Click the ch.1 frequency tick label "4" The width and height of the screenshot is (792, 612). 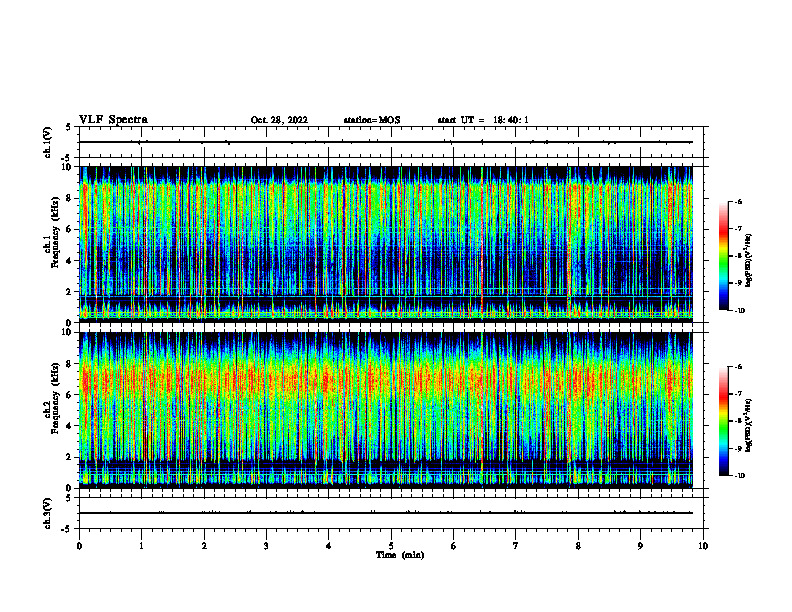point(69,261)
